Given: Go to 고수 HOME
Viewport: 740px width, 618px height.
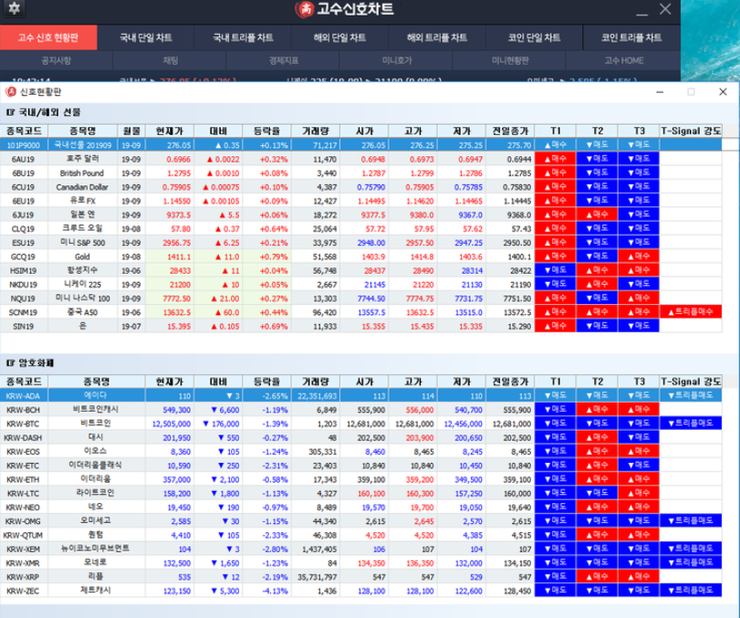Looking at the screenshot, I should click(623, 60).
